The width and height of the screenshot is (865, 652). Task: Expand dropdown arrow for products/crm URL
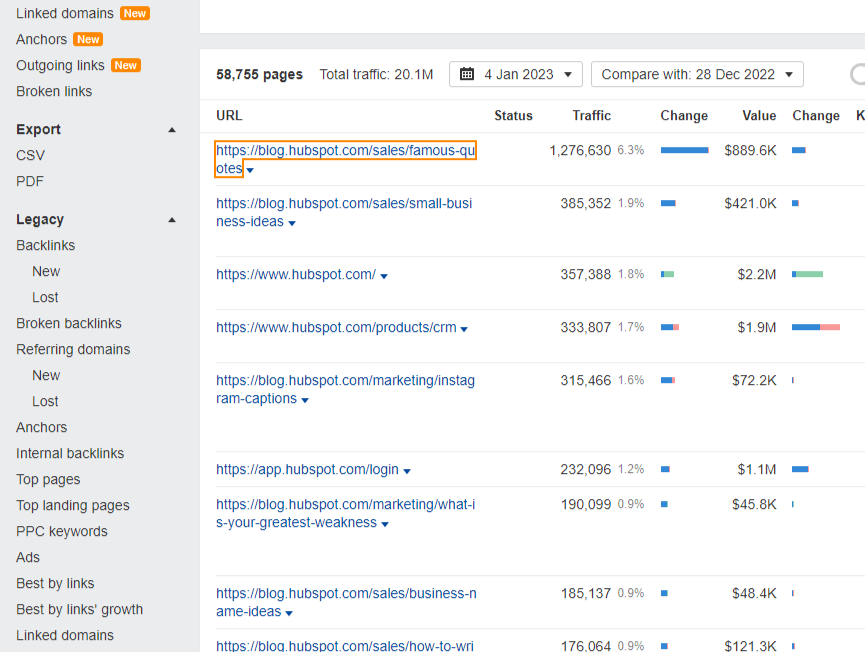coord(464,329)
